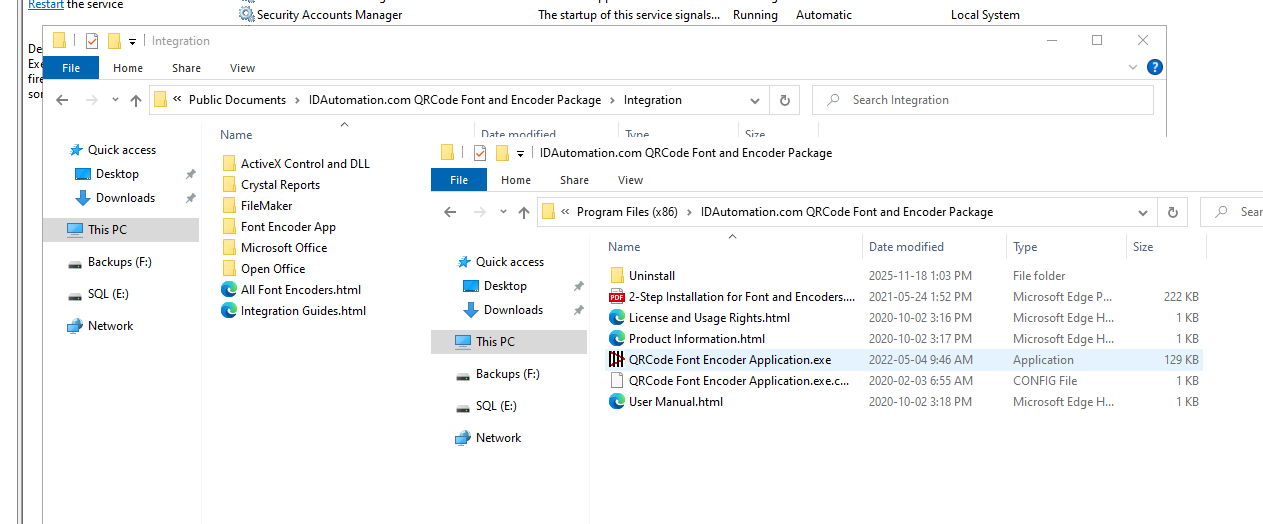Click the Share tab in Integration window
1263x524 pixels.
(186, 68)
